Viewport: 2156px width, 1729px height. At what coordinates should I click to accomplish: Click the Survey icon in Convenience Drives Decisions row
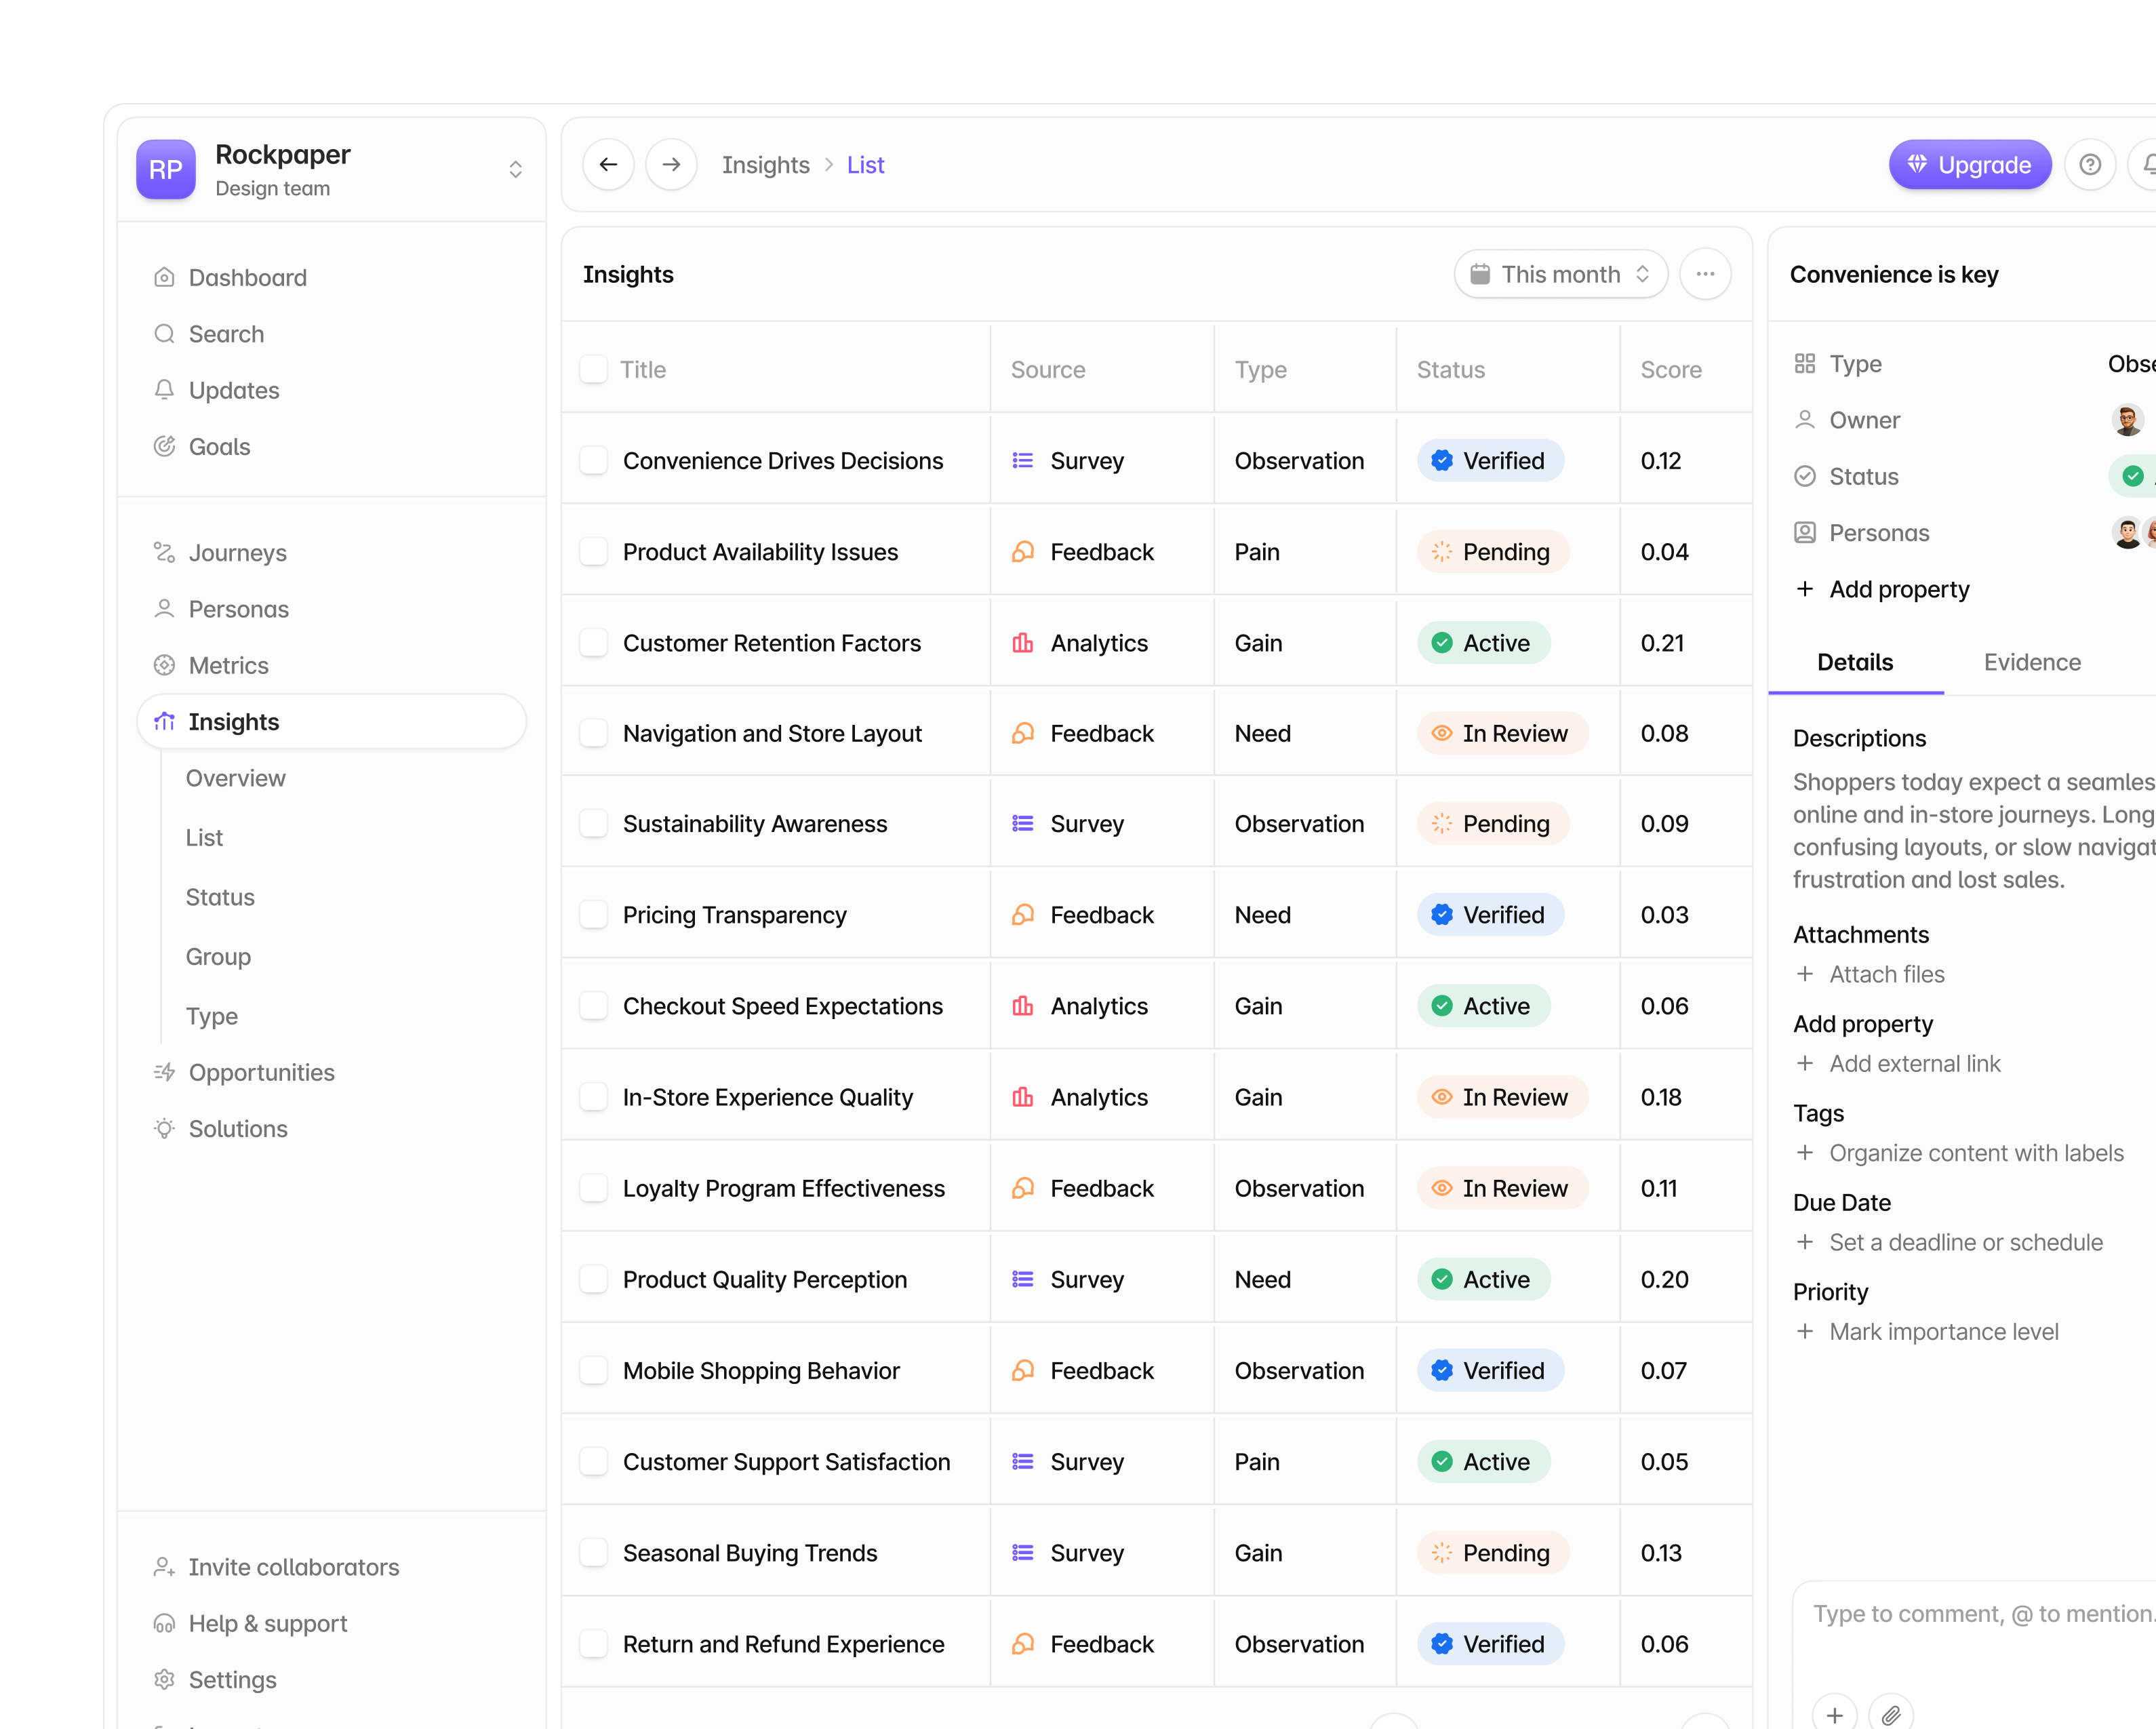coord(1022,460)
